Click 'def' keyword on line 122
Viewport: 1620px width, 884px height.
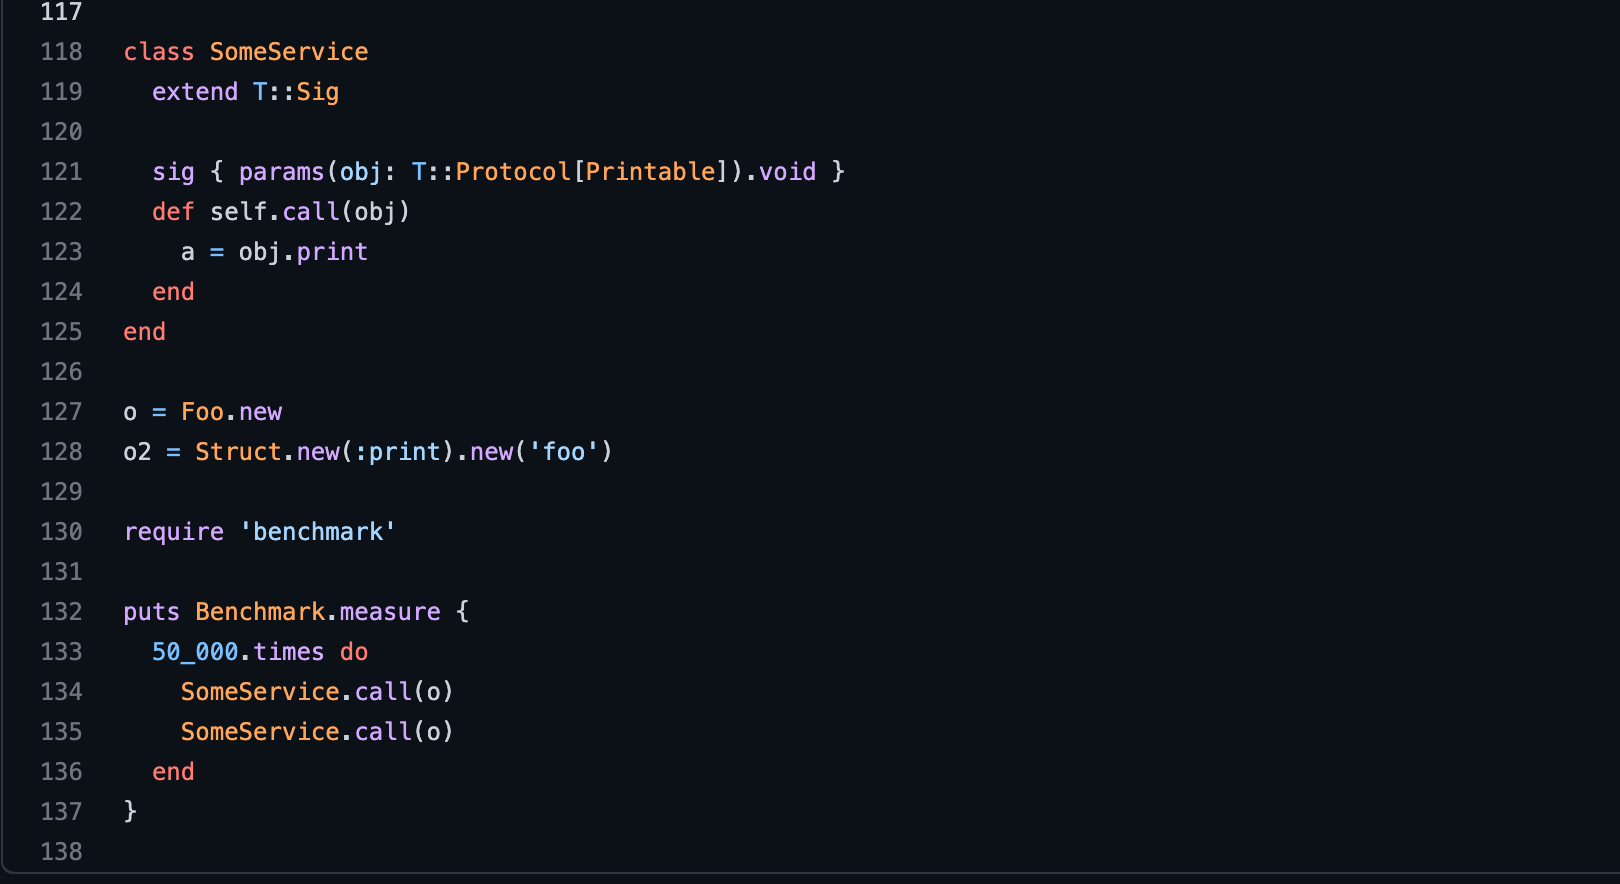click(173, 212)
